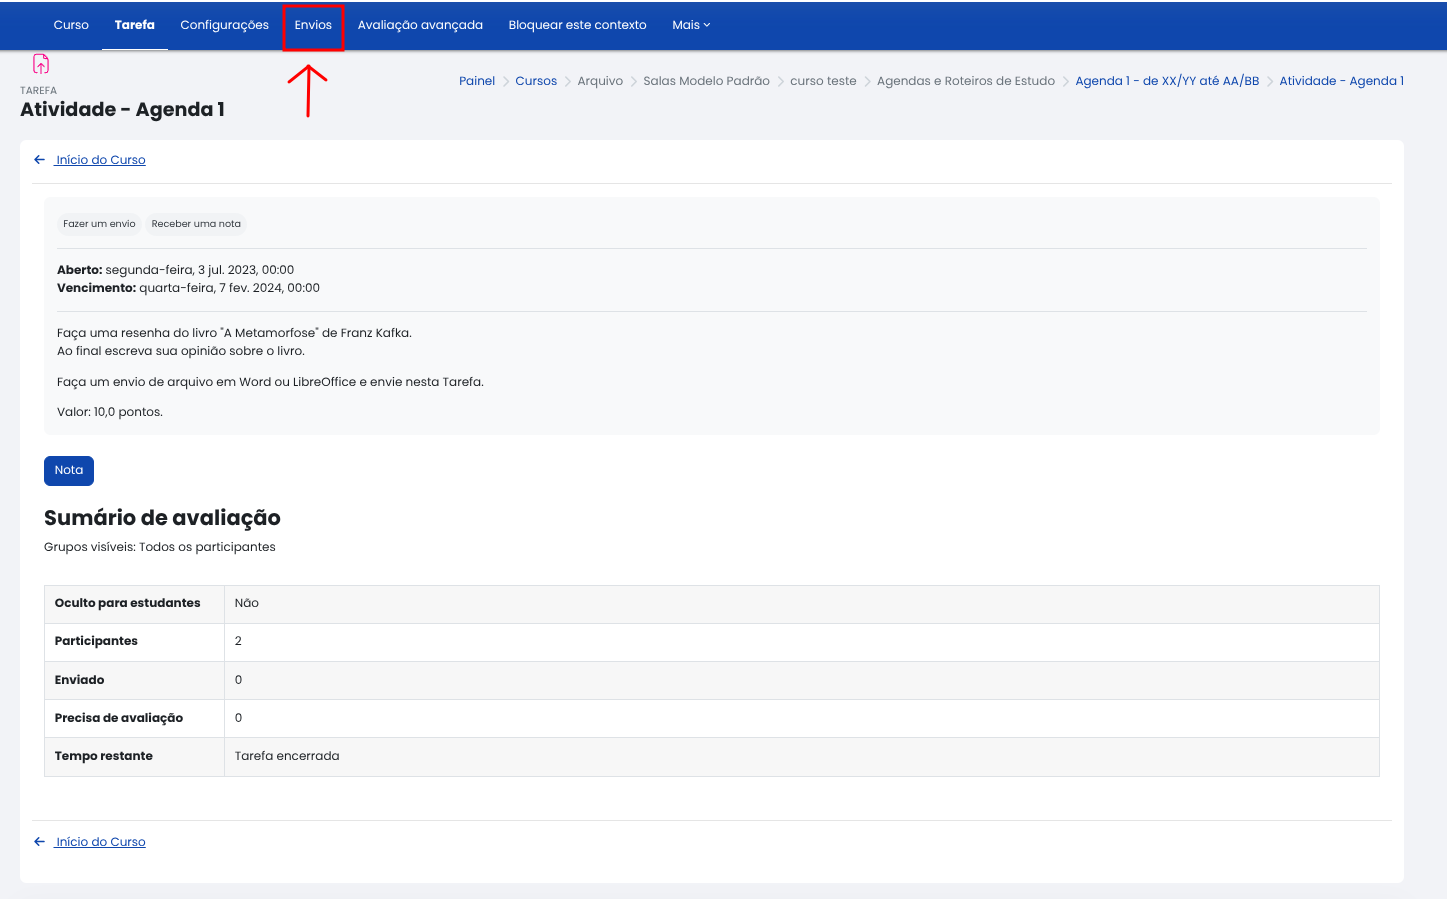Screen dimensions: 1447x899
Task: Click Salas Modelo Padrão breadcrumb text
Action: click(706, 81)
